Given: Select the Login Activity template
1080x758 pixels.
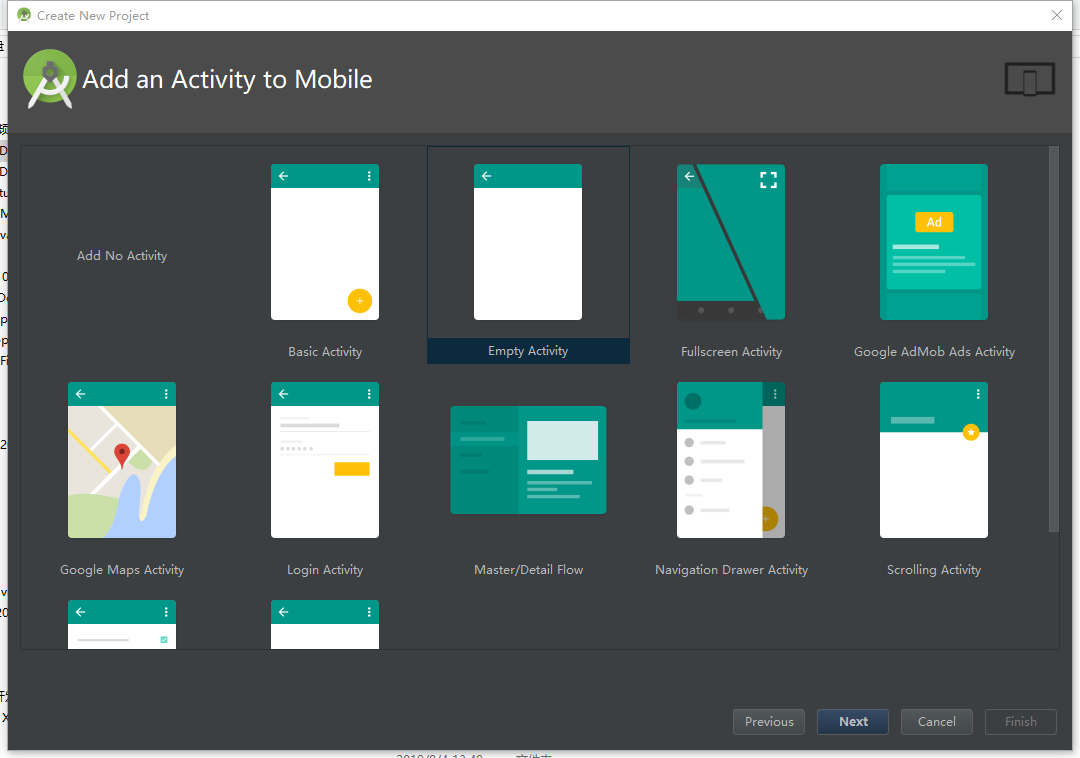Looking at the screenshot, I should [x=325, y=460].
